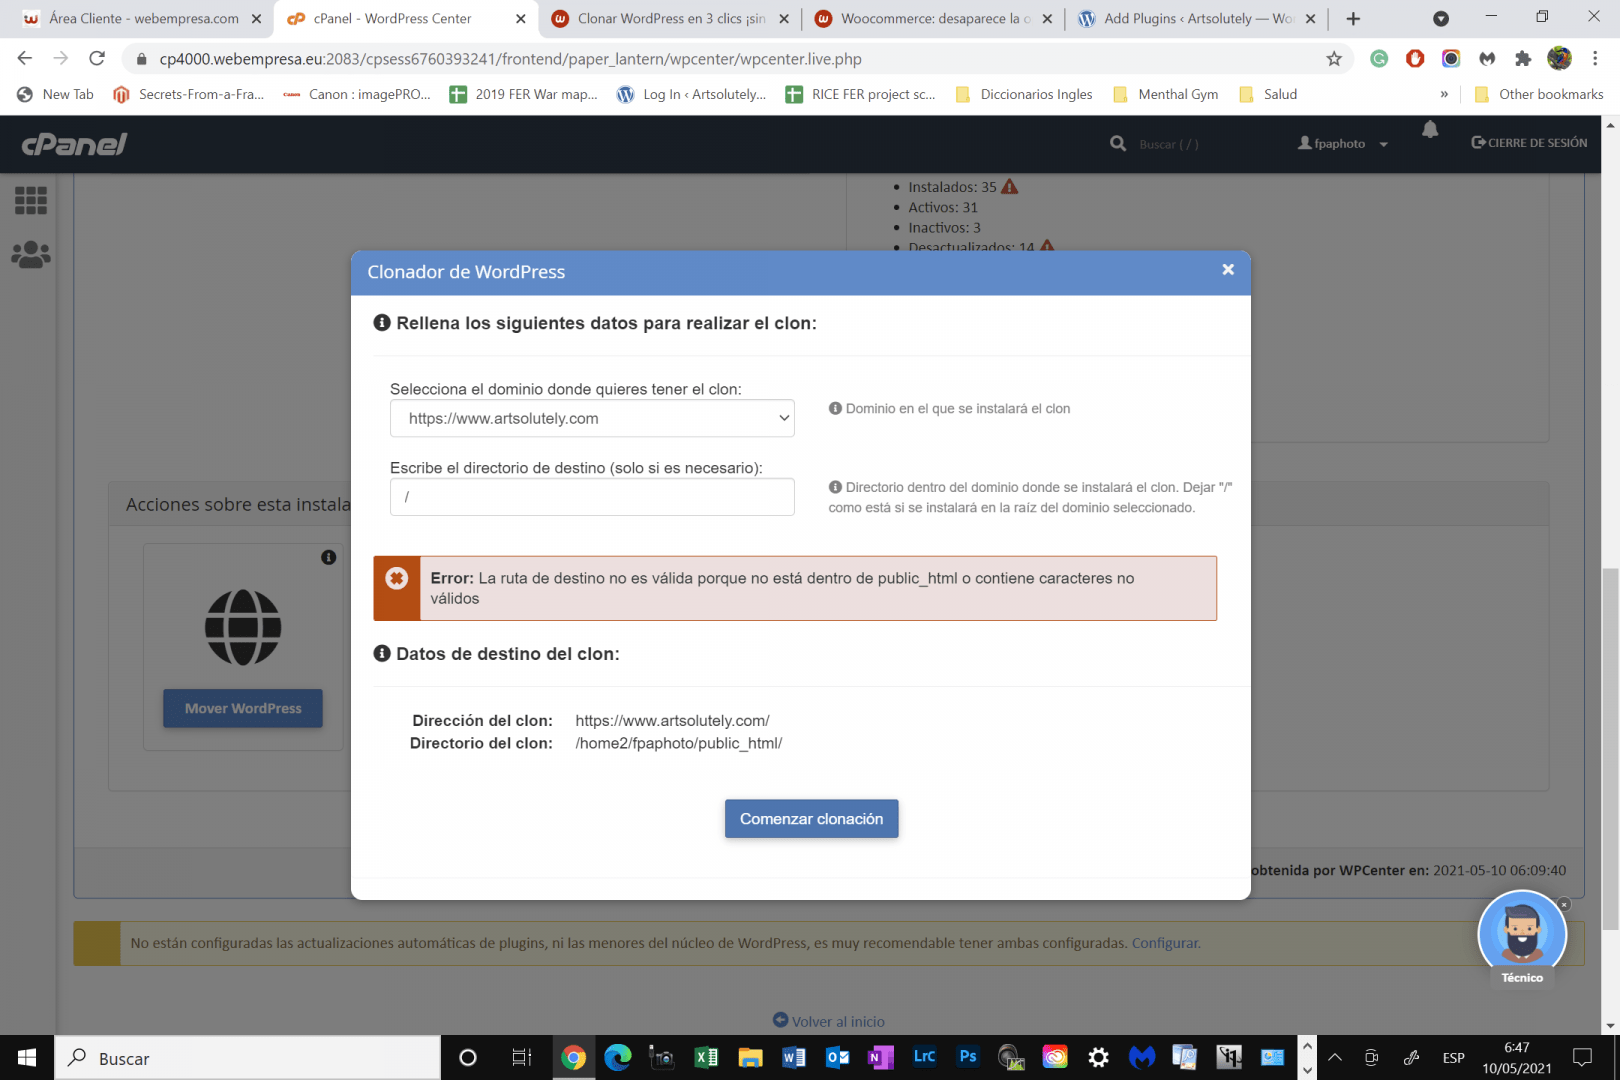Open Task View in the taskbar
Image resolution: width=1620 pixels, height=1080 pixels.
[521, 1057]
